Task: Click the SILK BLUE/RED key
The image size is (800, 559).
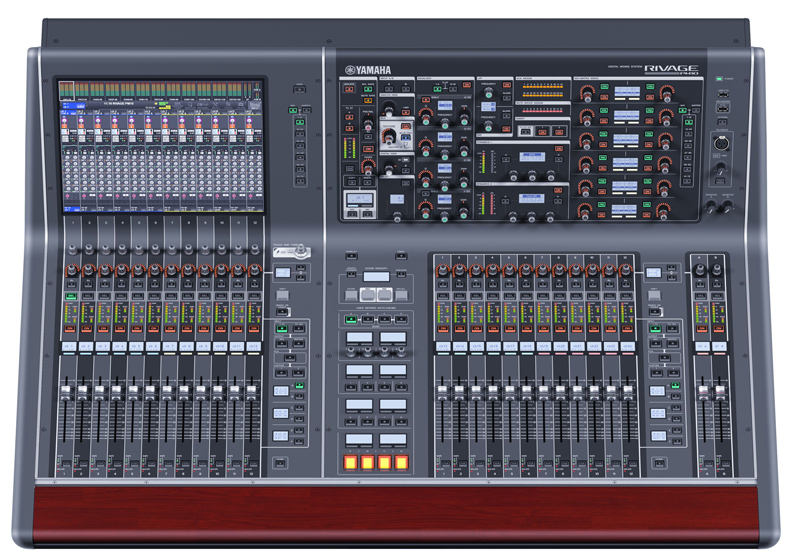Action: tap(406, 138)
